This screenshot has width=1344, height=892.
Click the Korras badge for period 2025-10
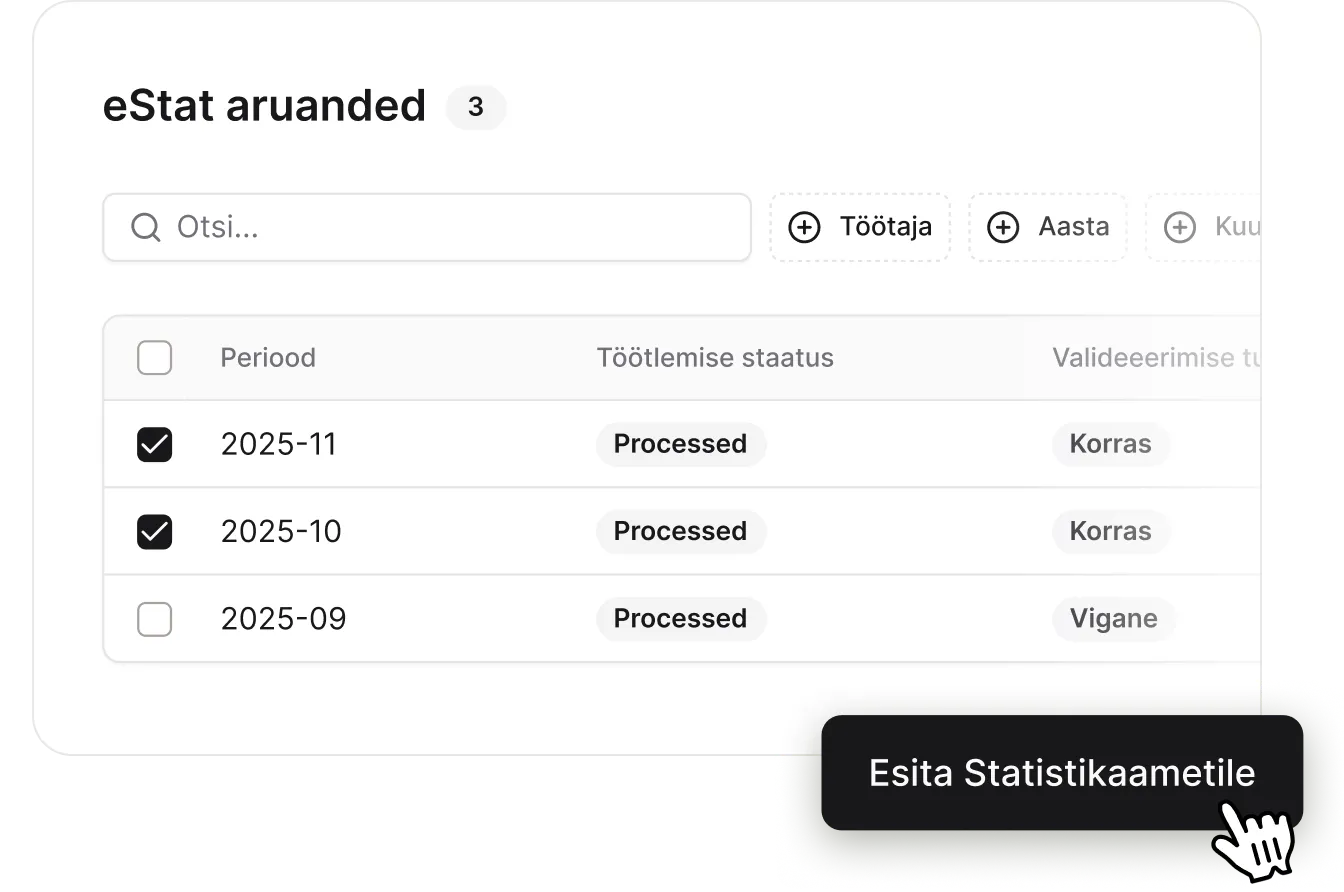[1110, 531]
